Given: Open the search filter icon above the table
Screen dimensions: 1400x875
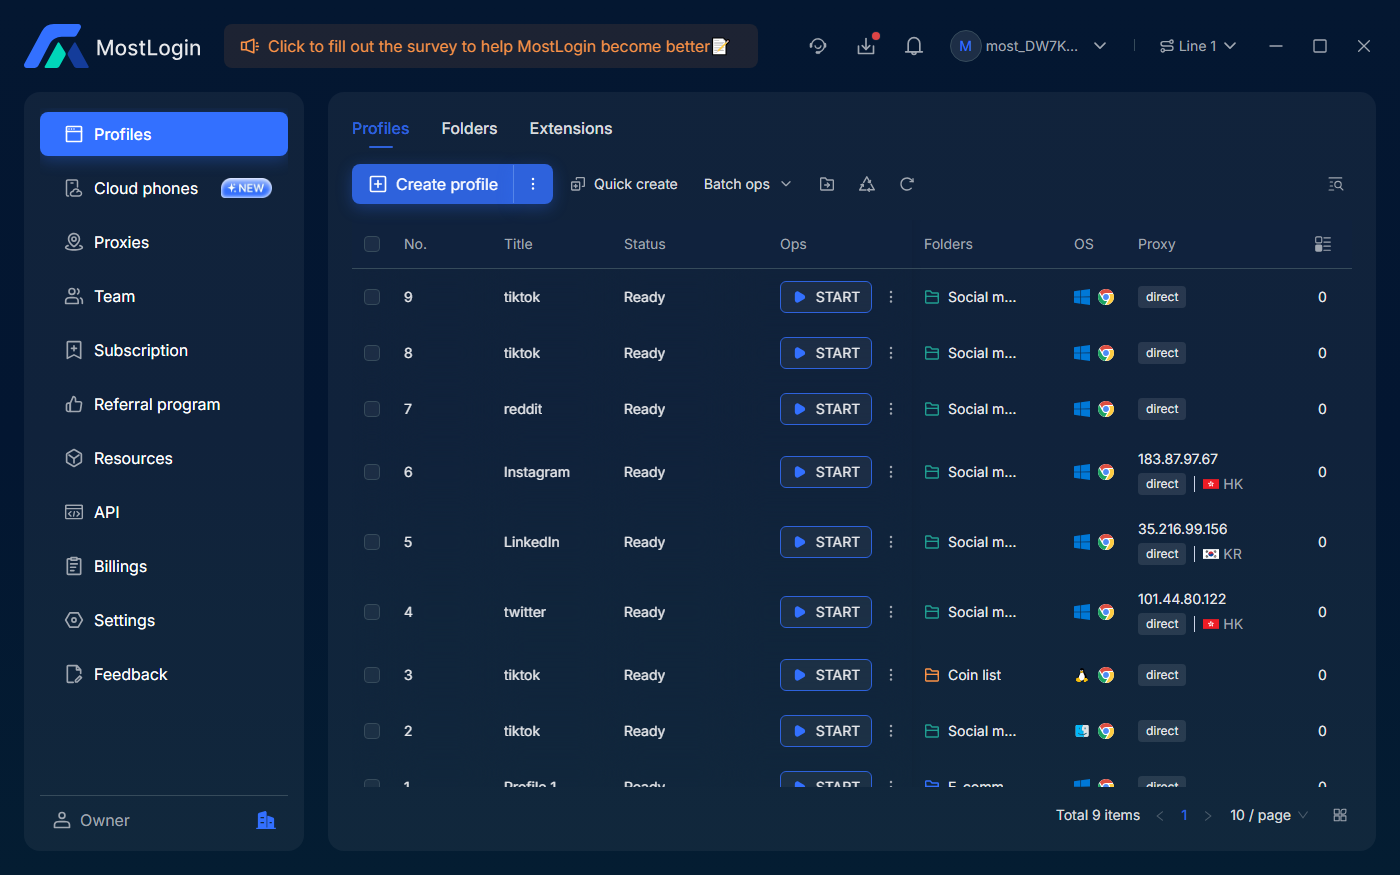Looking at the screenshot, I should pyautogui.click(x=1335, y=184).
